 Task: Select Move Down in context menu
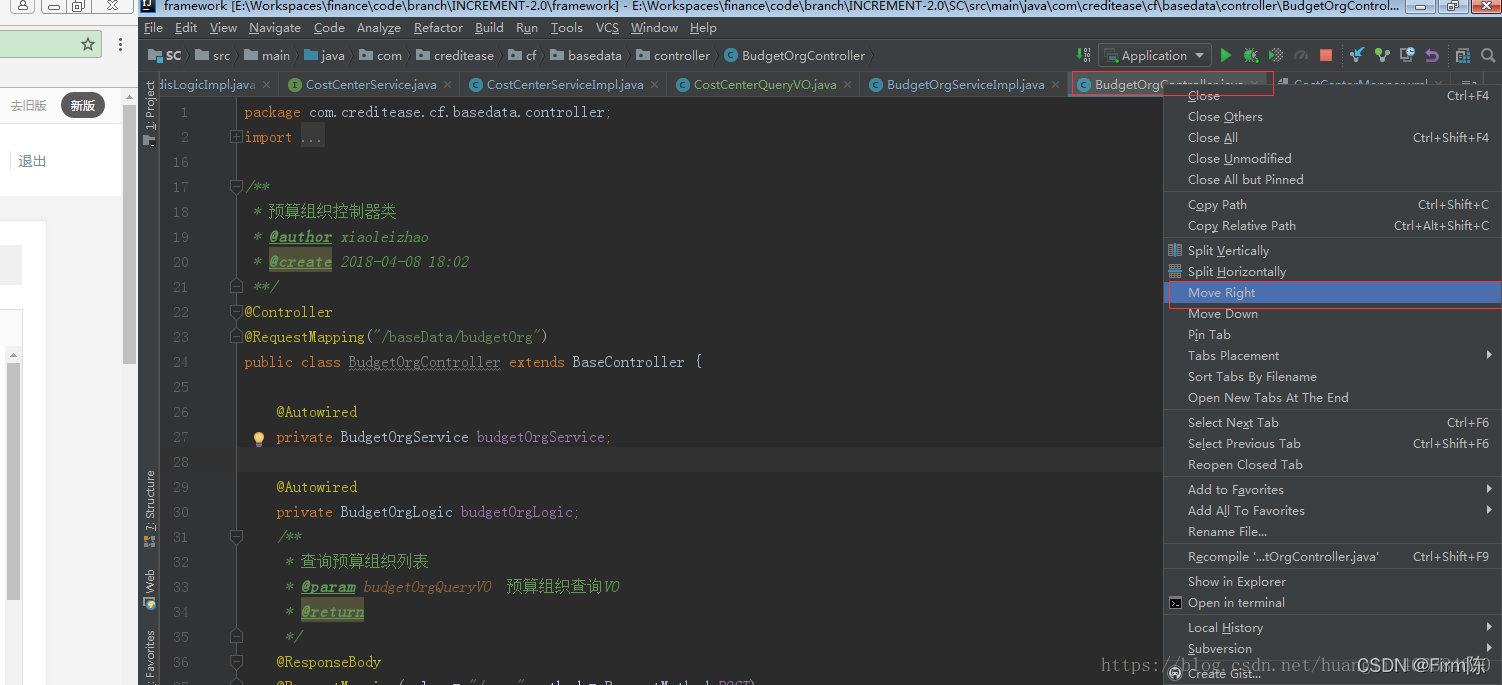click(x=1332, y=314)
